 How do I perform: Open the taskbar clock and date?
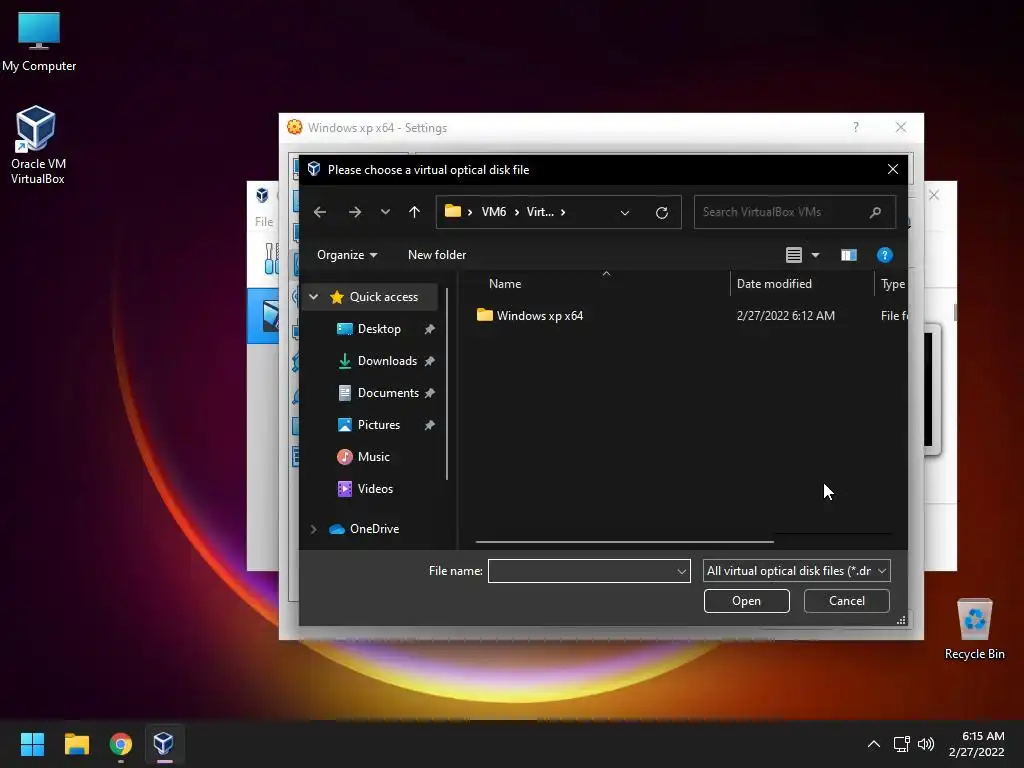click(x=977, y=744)
